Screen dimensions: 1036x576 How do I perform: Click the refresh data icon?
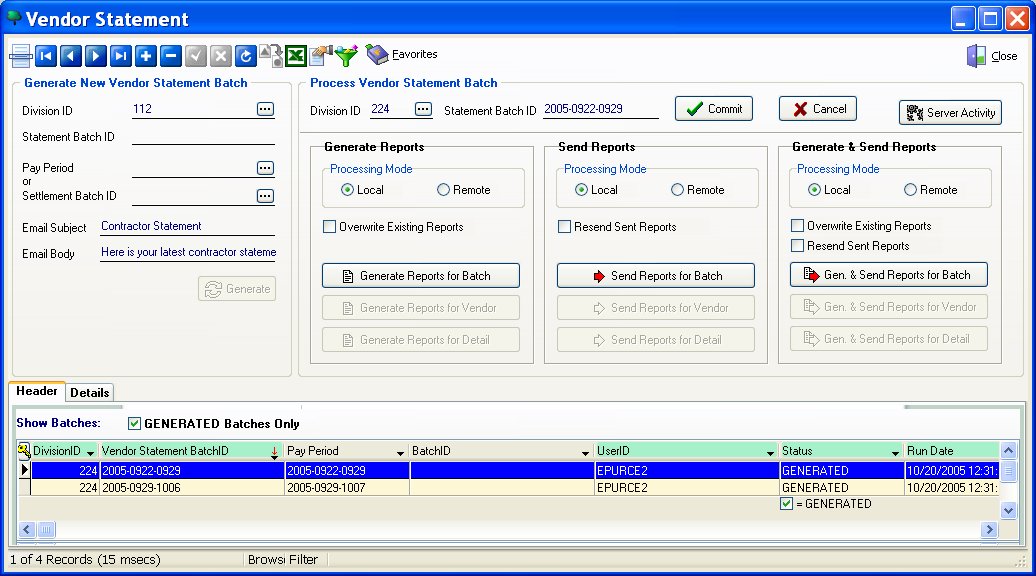pyautogui.click(x=246, y=57)
